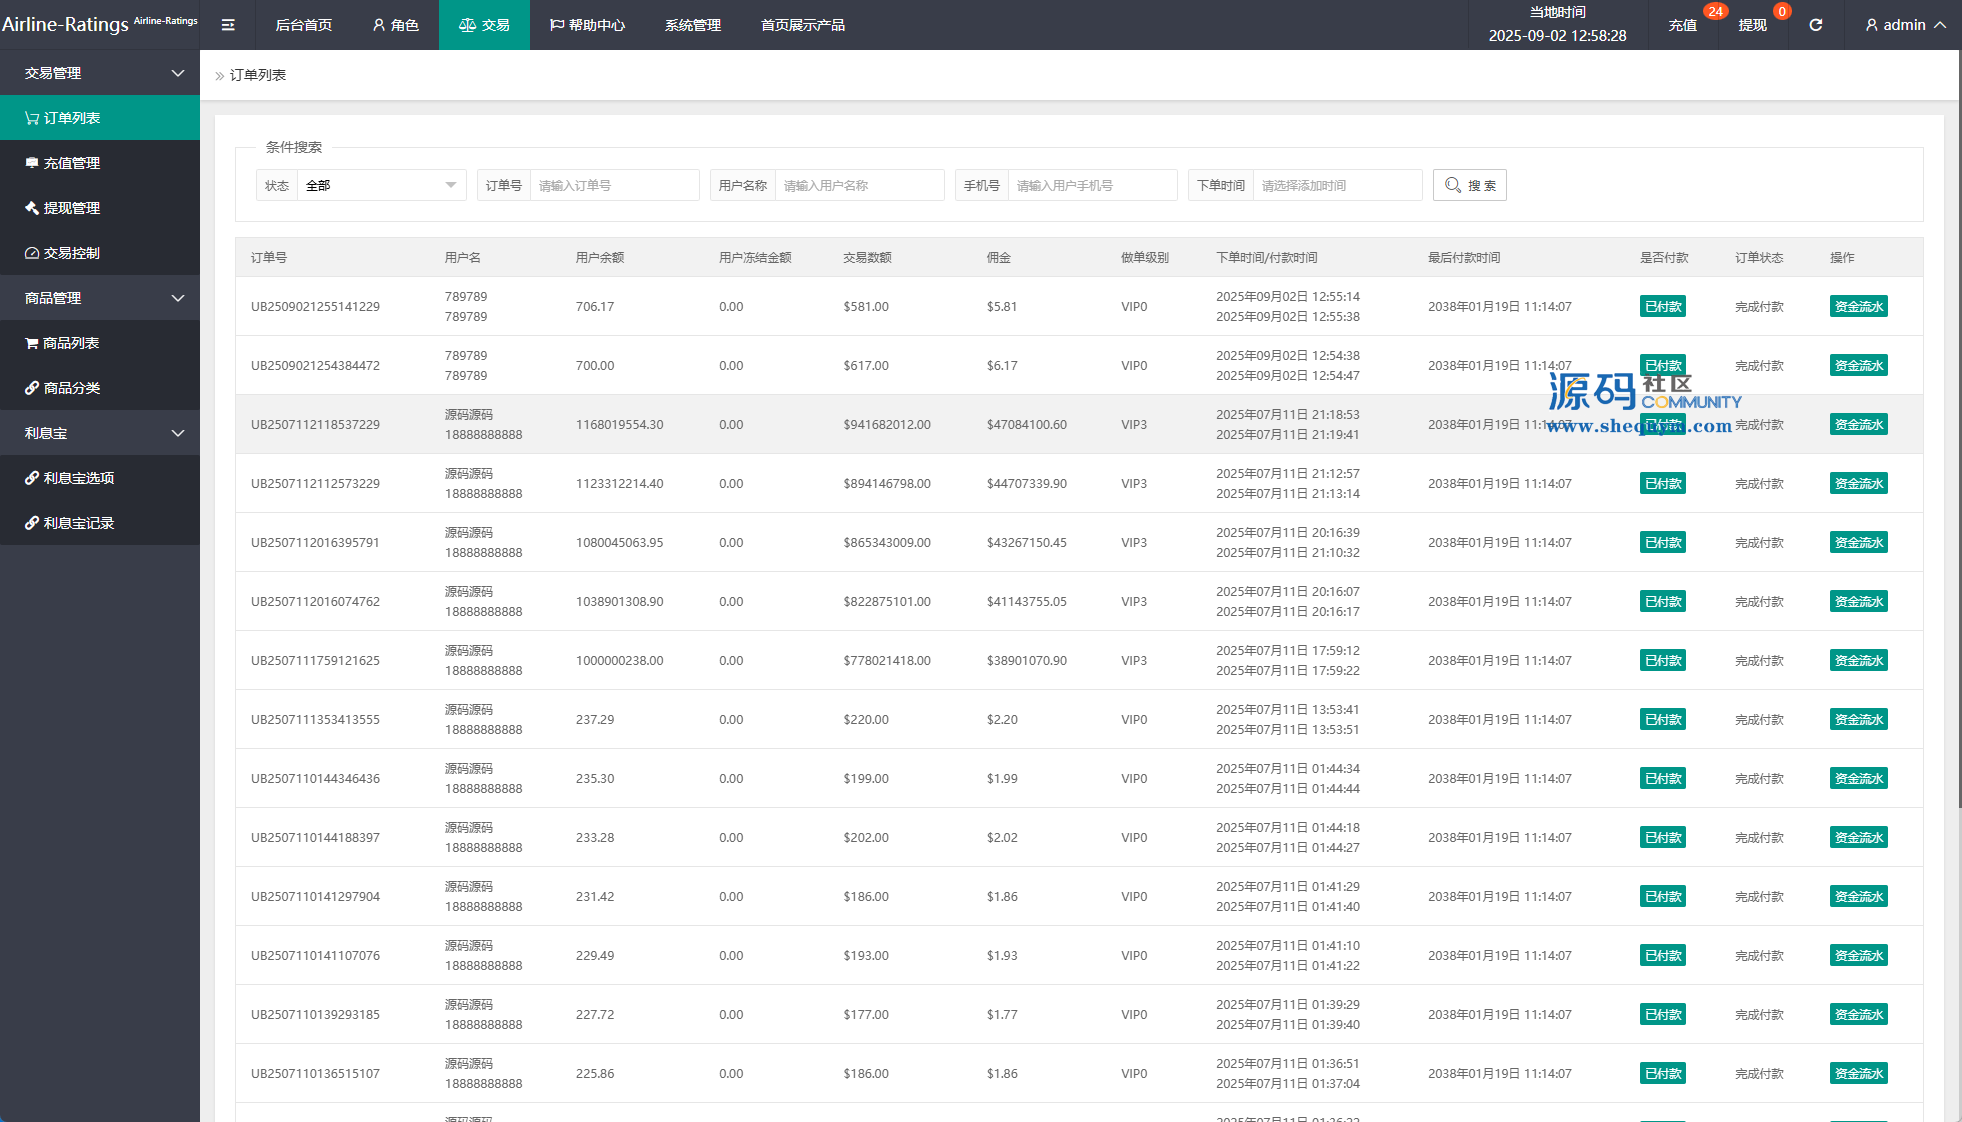Focus the 订单号 input field
Viewport: 1962px width, 1122px height.
[613, 185]
